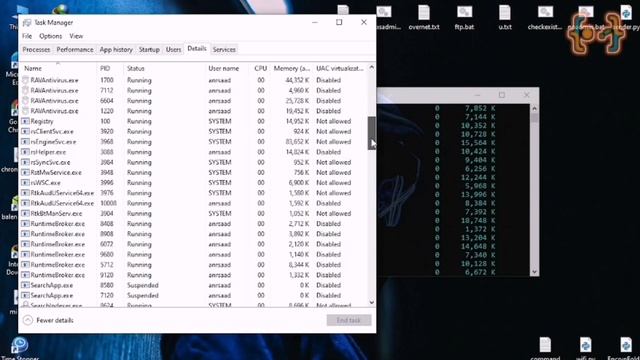640x360 pixels.
Task: Switch to the App history tab
Action: (x=116, y=49)
